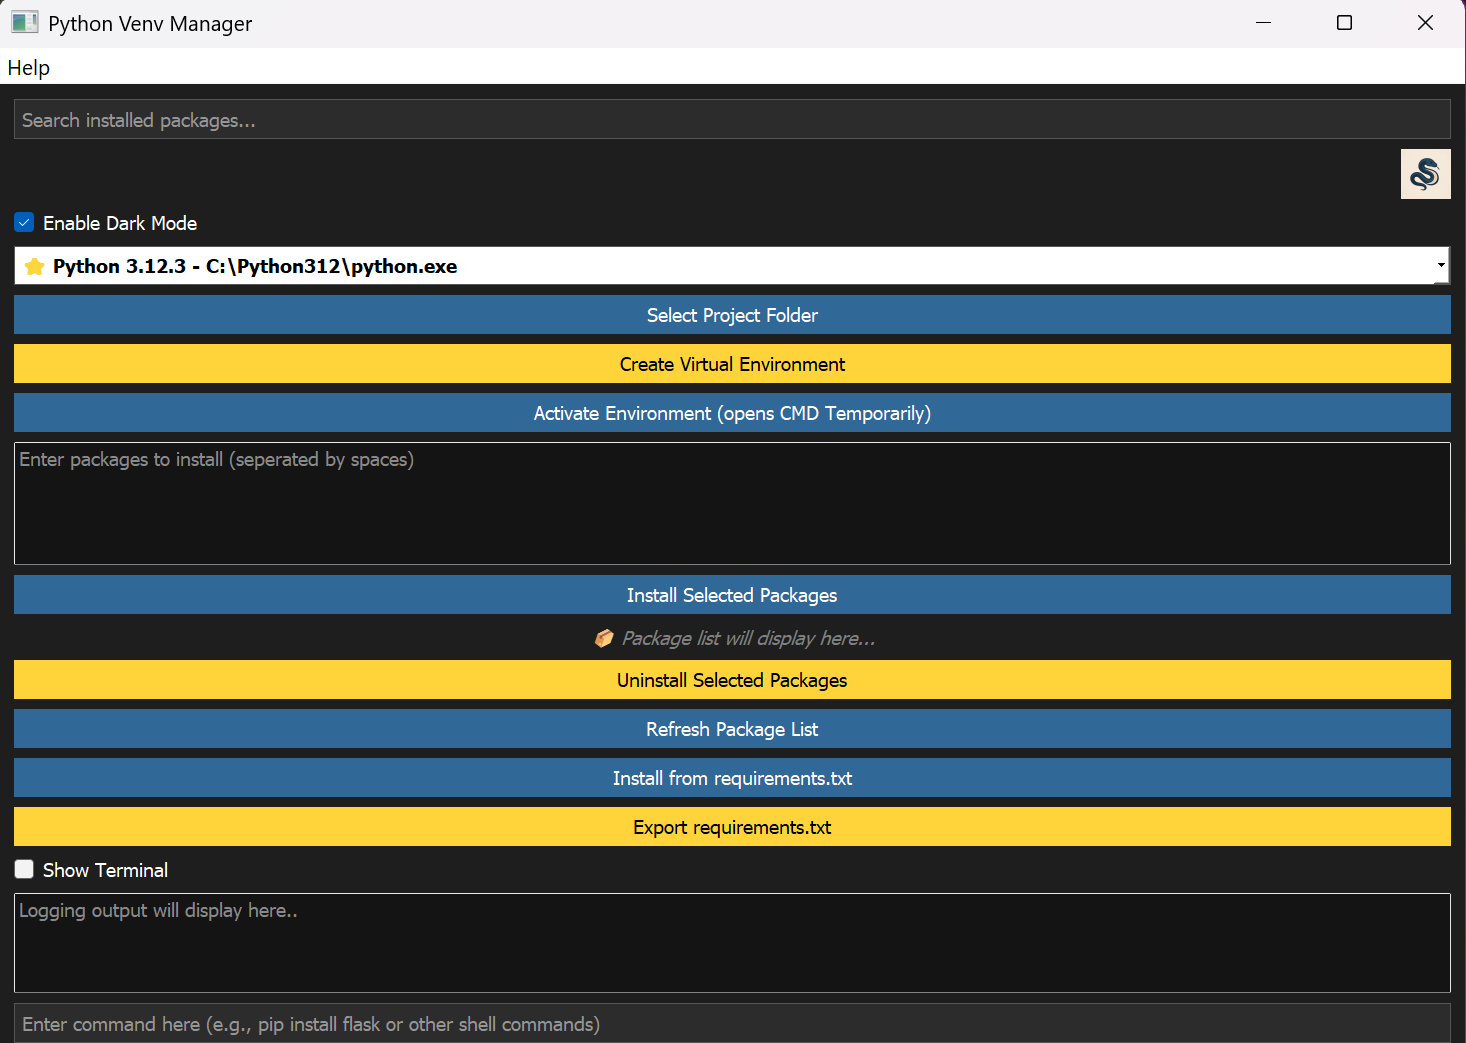Maximize the Python Venv Manager window
This screenshot has height=1043, width=1466.
tap(1344, 23)
